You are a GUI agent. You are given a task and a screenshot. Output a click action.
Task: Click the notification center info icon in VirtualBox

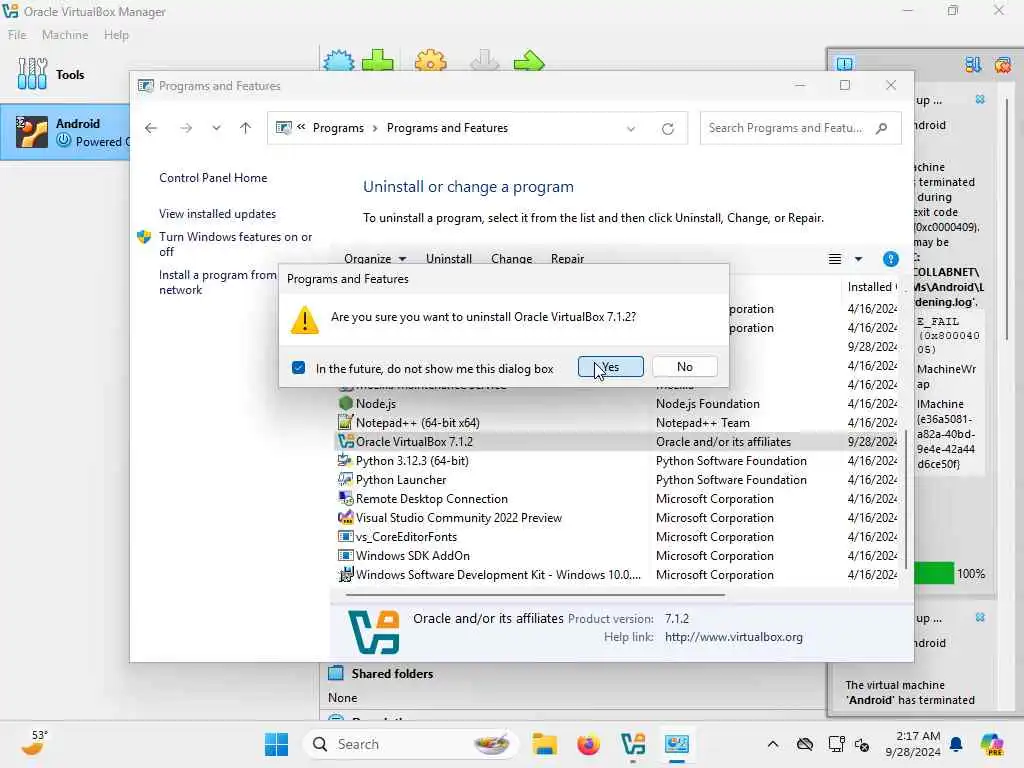click(x=845, y=63)
